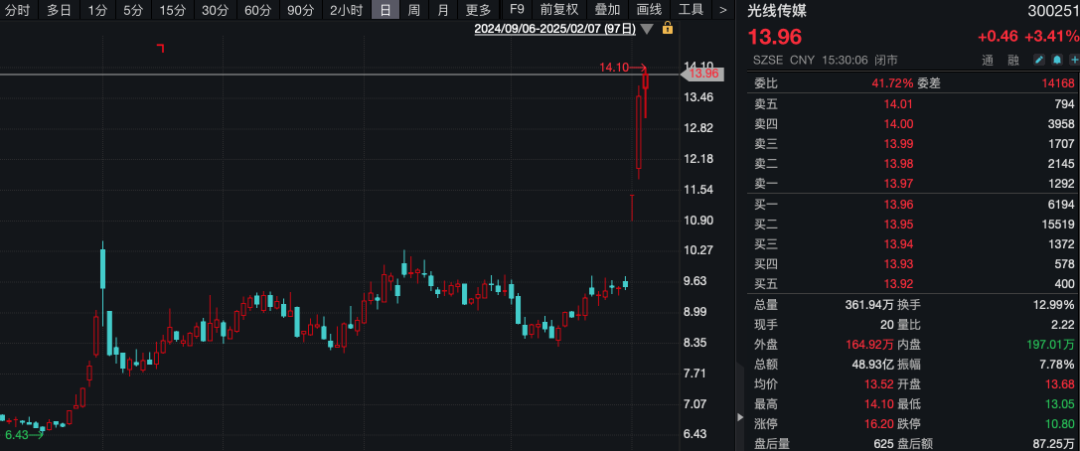Image resolution: width=1080 pixels, height=451 pixels.
Task: Select the 30分 period tab
Action: (x=215, y=10)
